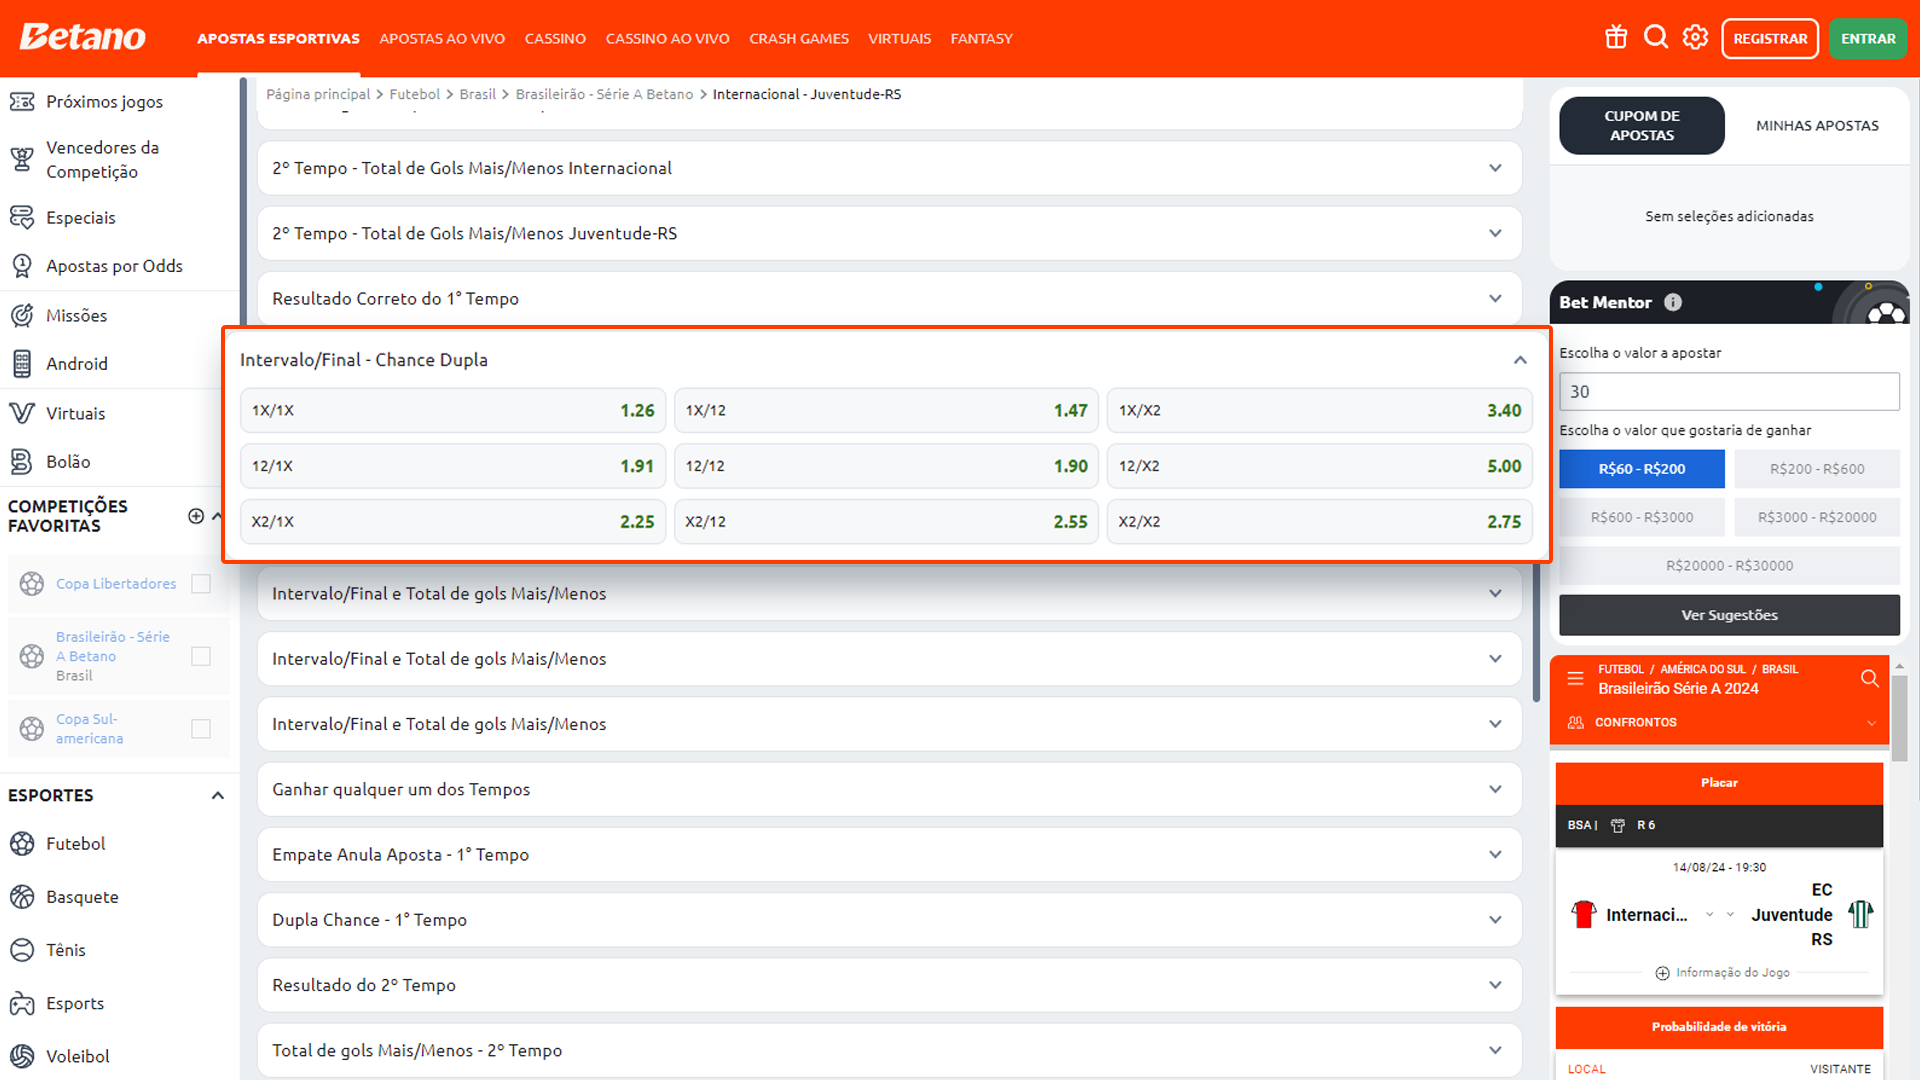Image resolution: width=1920 pixels, height=1080 pixels.
Task: Click the Próximos jogos ticket icon
Action: pyautogui.click(x=22, y=101)
